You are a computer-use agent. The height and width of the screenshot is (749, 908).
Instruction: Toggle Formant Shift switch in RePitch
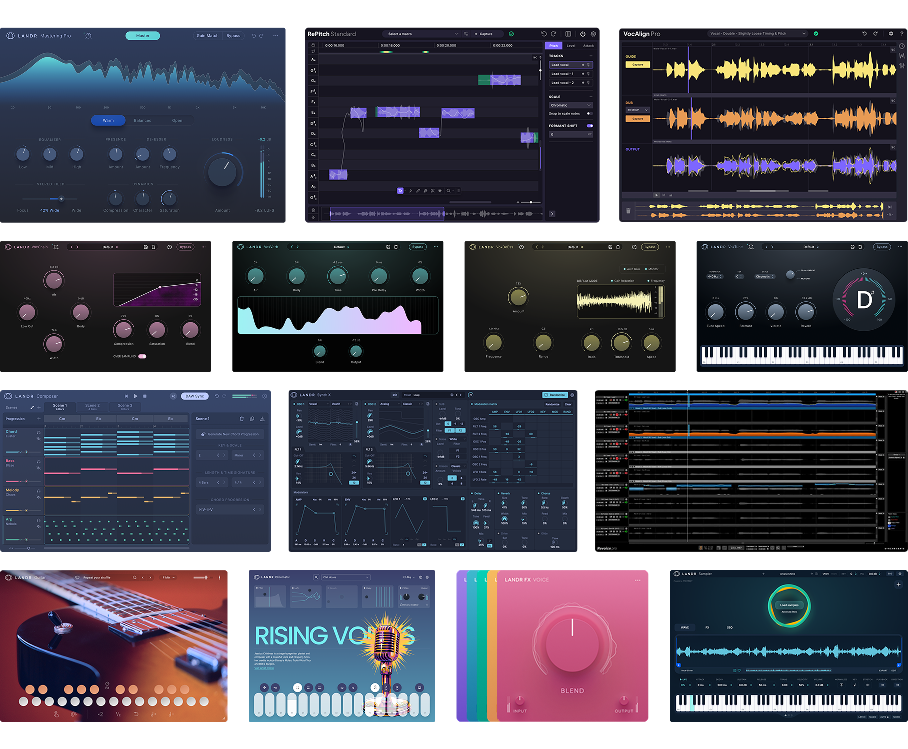click(590, 125)
